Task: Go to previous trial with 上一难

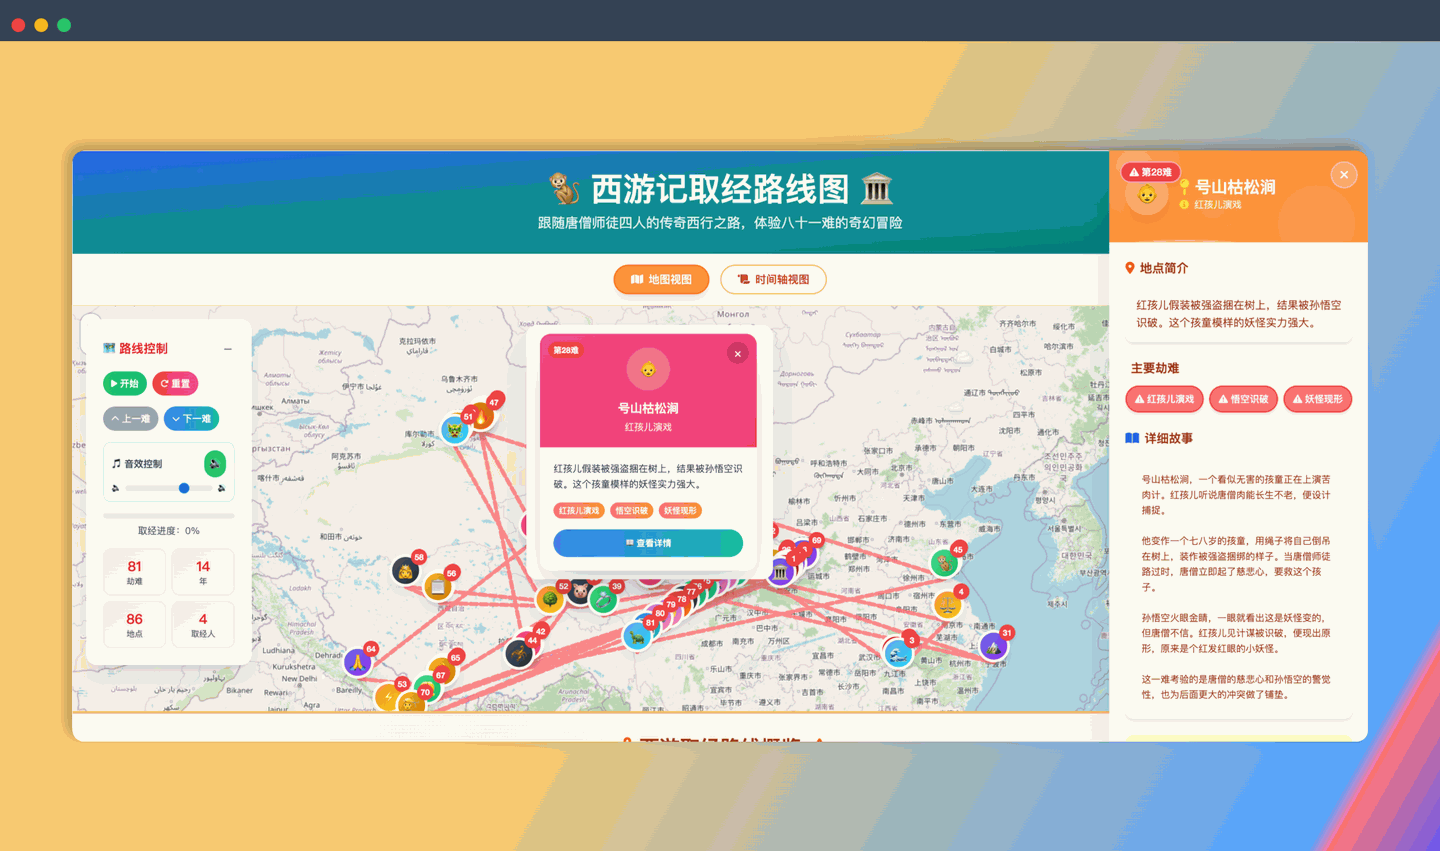Action: click(131, 418)
